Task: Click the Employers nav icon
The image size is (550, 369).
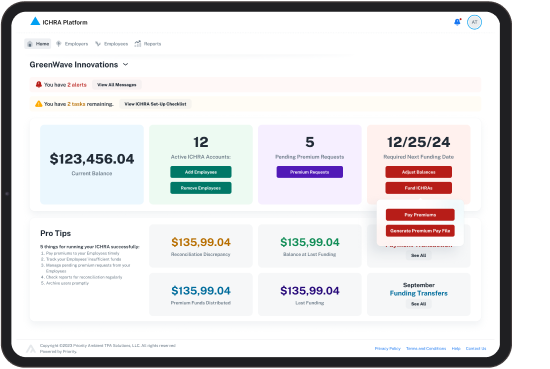Action: pyautogui.click(x=59, y=44)
